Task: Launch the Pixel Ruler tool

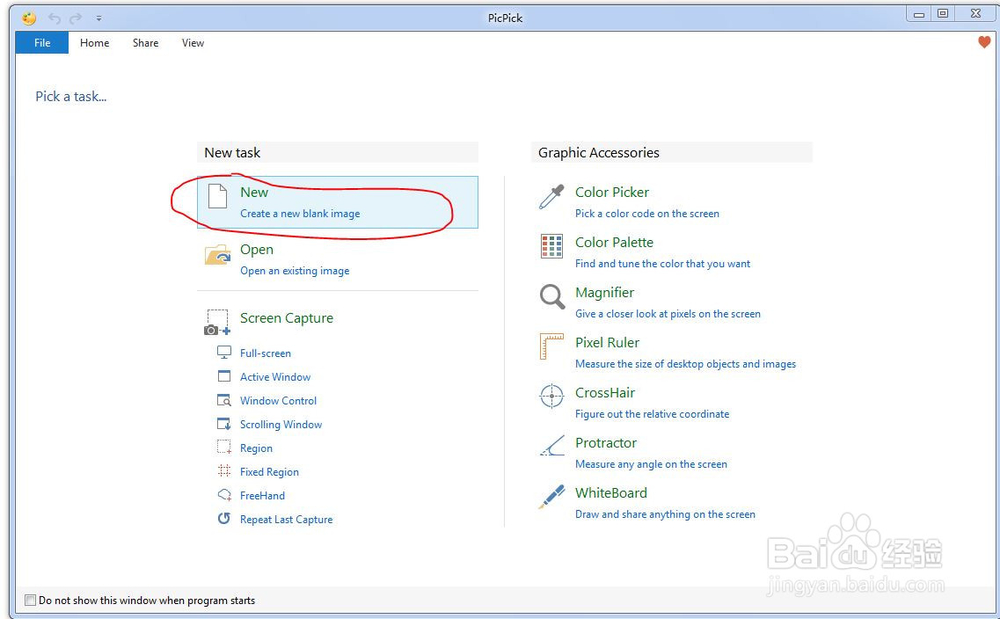Action: (x=607, y=342)
